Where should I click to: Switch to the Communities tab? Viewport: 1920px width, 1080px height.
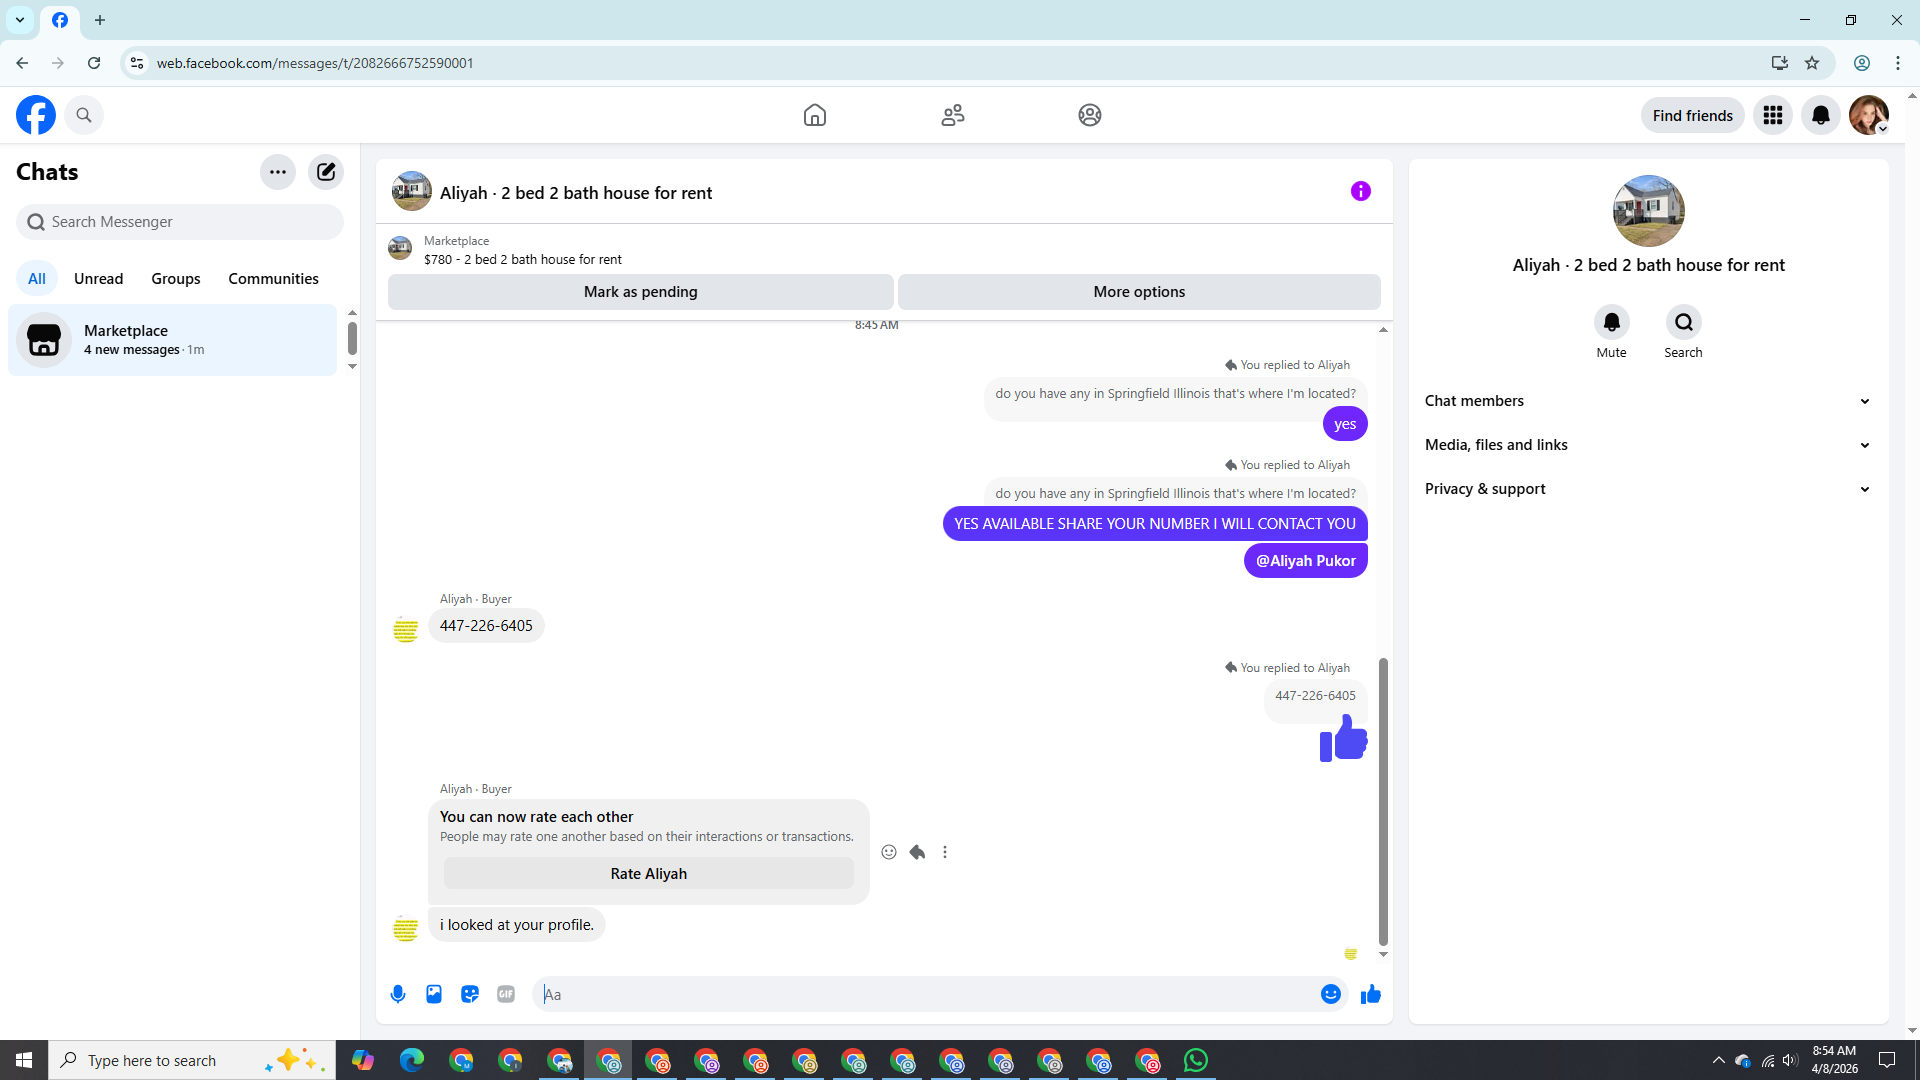[273, 279]
